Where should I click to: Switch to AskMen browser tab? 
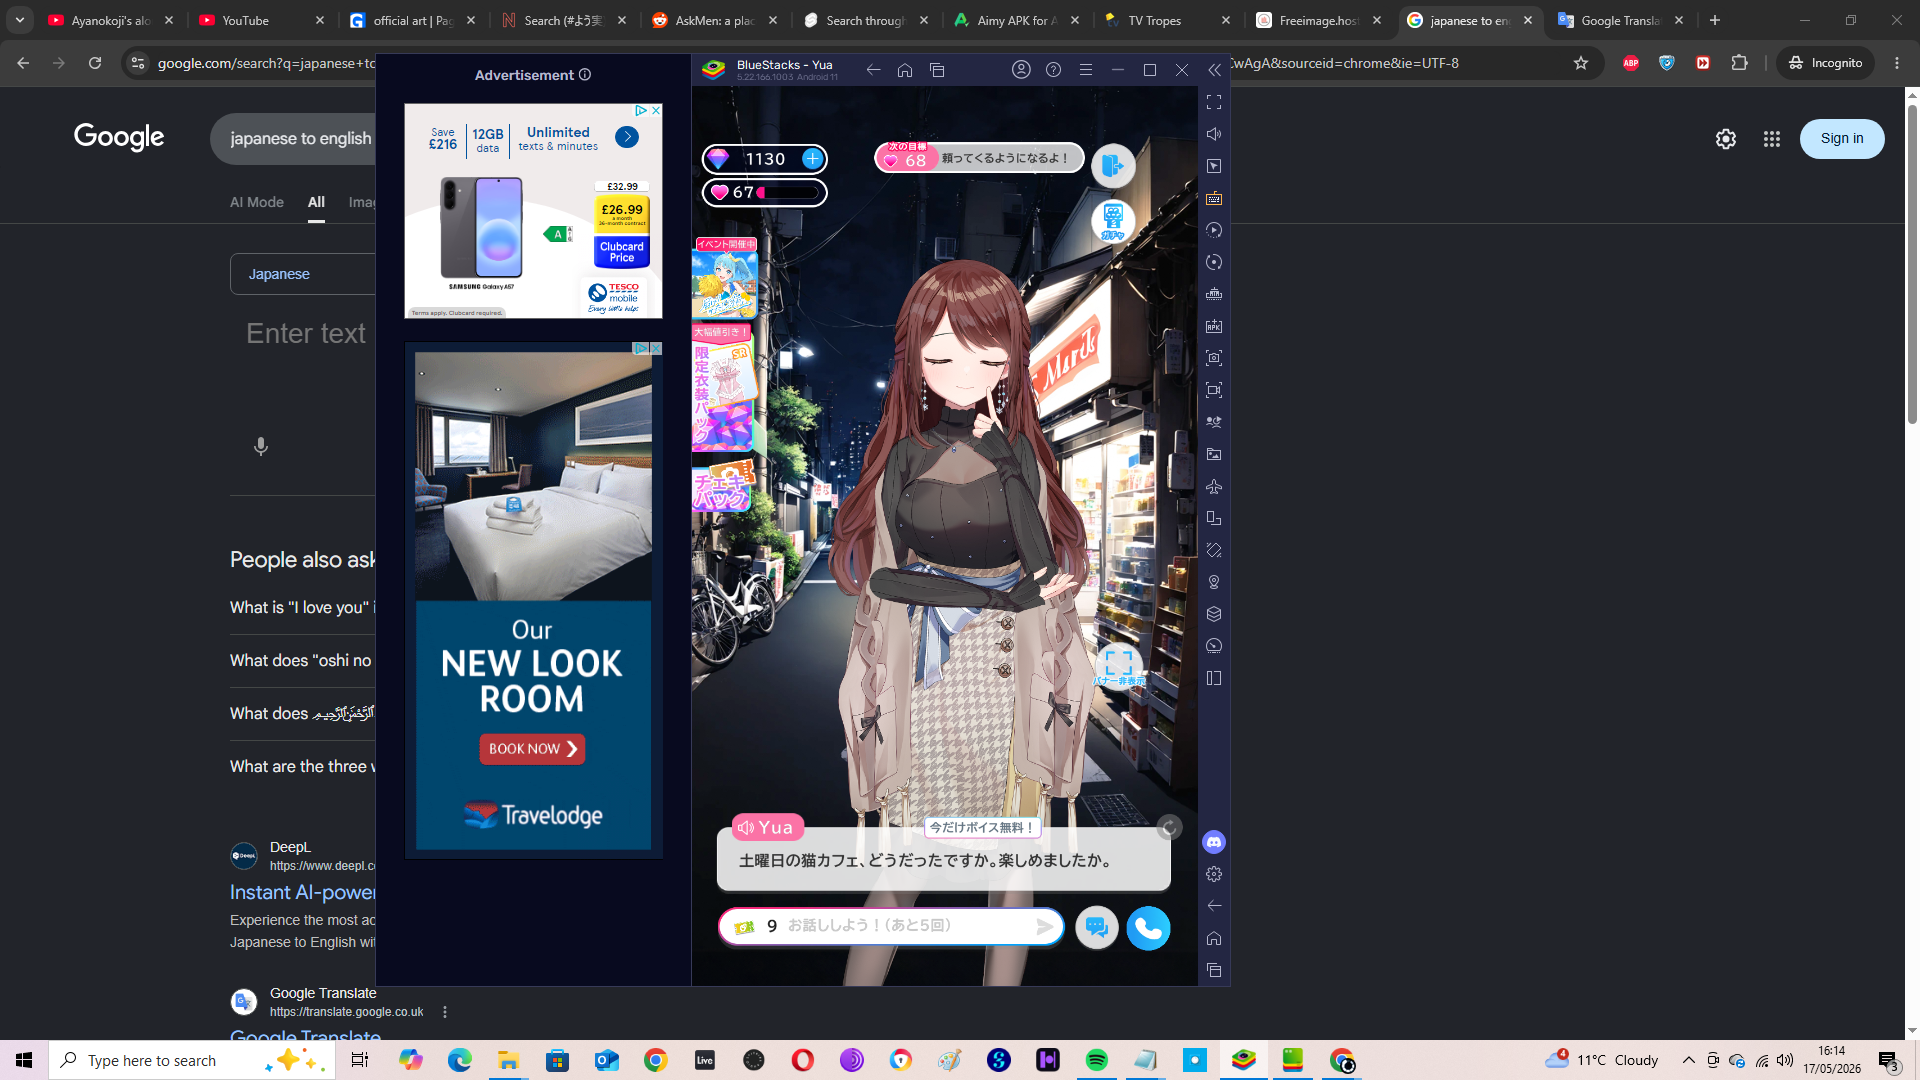pos(714,20)
